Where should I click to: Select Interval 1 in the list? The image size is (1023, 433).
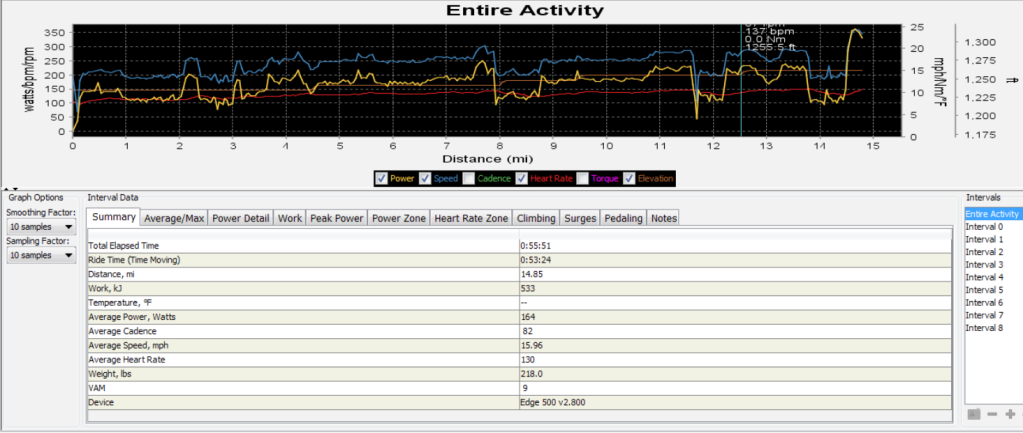click(x=985, y=239)
